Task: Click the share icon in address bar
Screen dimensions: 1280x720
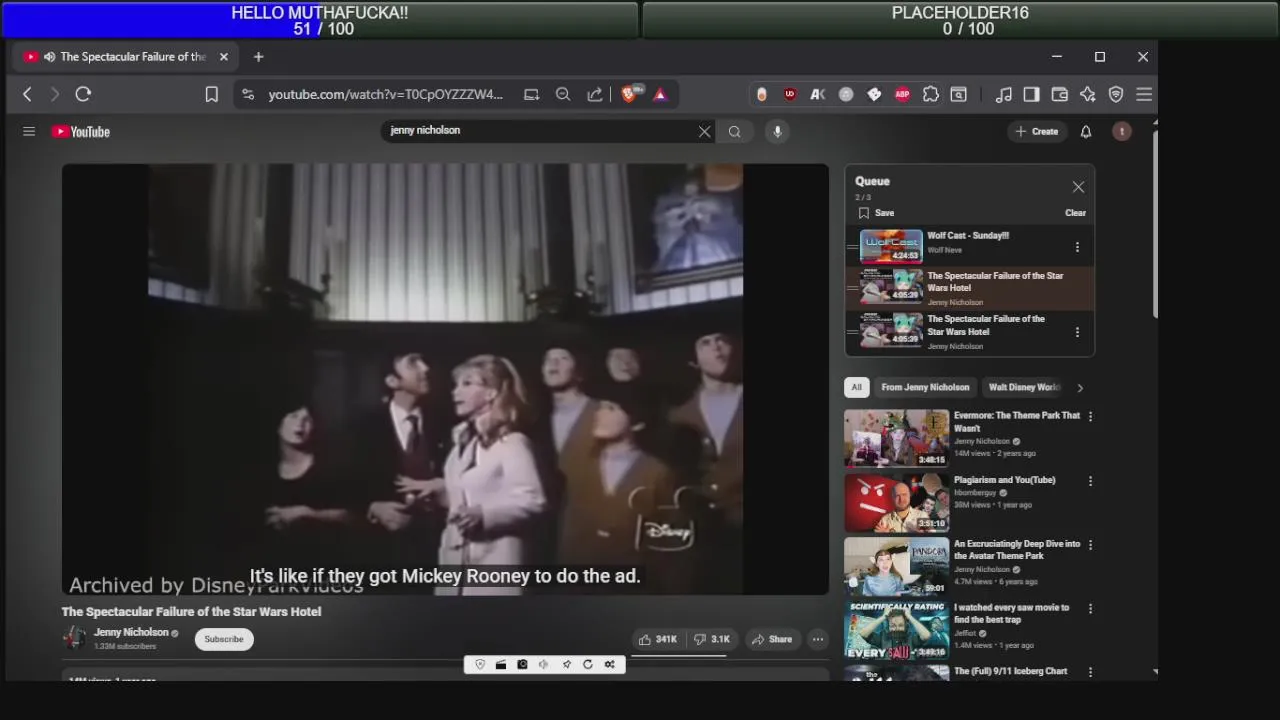Action: click(x=594, y=94)
